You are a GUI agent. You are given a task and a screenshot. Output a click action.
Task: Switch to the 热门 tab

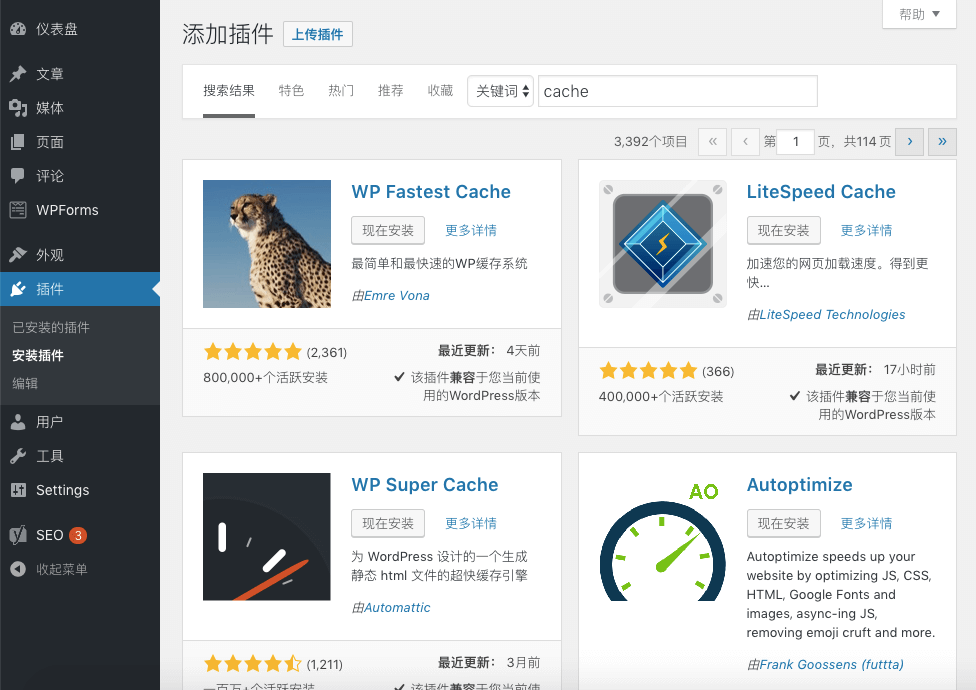pyautogui.click(x=341, y=91)
